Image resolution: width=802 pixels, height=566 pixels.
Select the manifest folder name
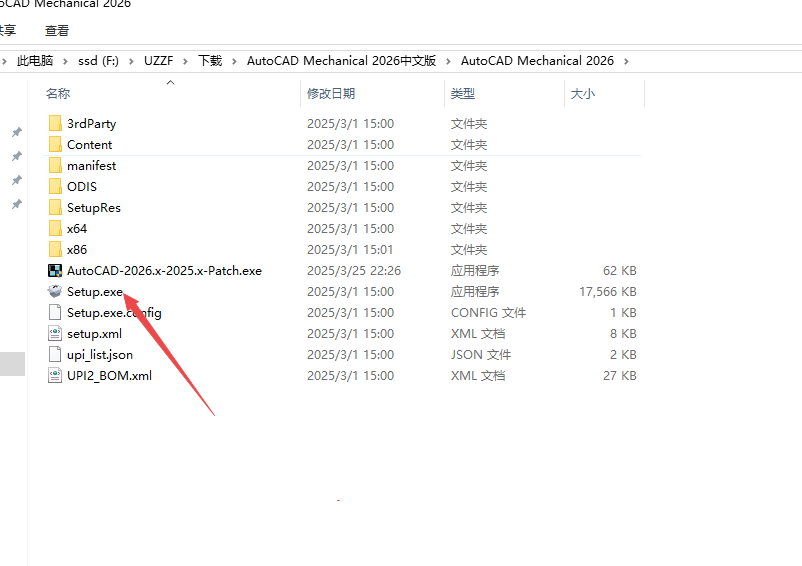coord(91,166)
